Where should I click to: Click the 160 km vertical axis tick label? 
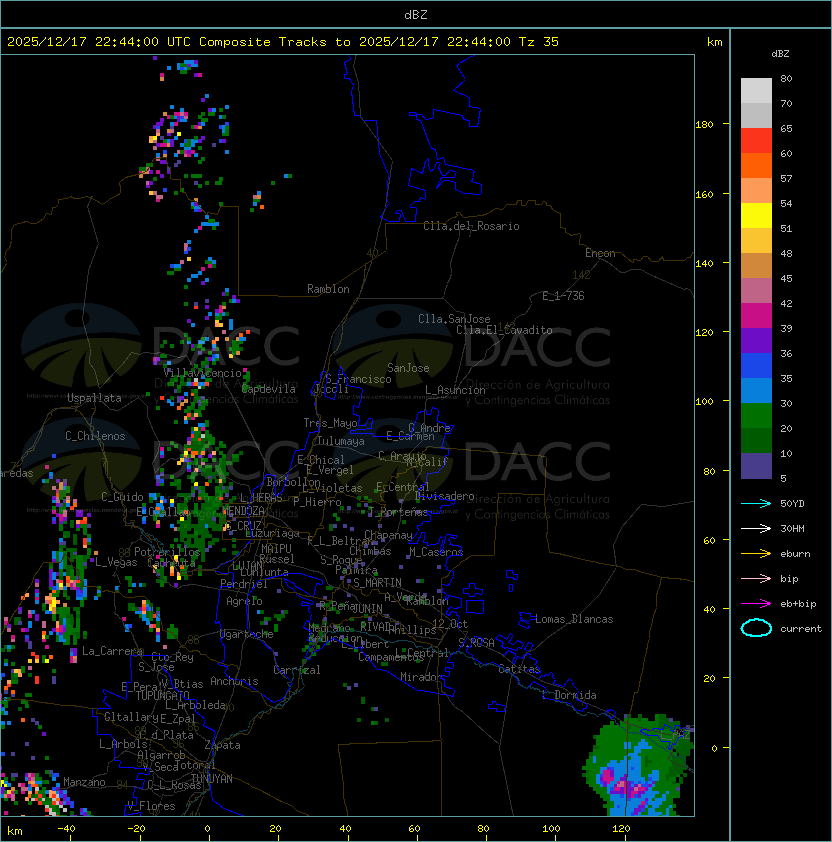tap(704, 194)
